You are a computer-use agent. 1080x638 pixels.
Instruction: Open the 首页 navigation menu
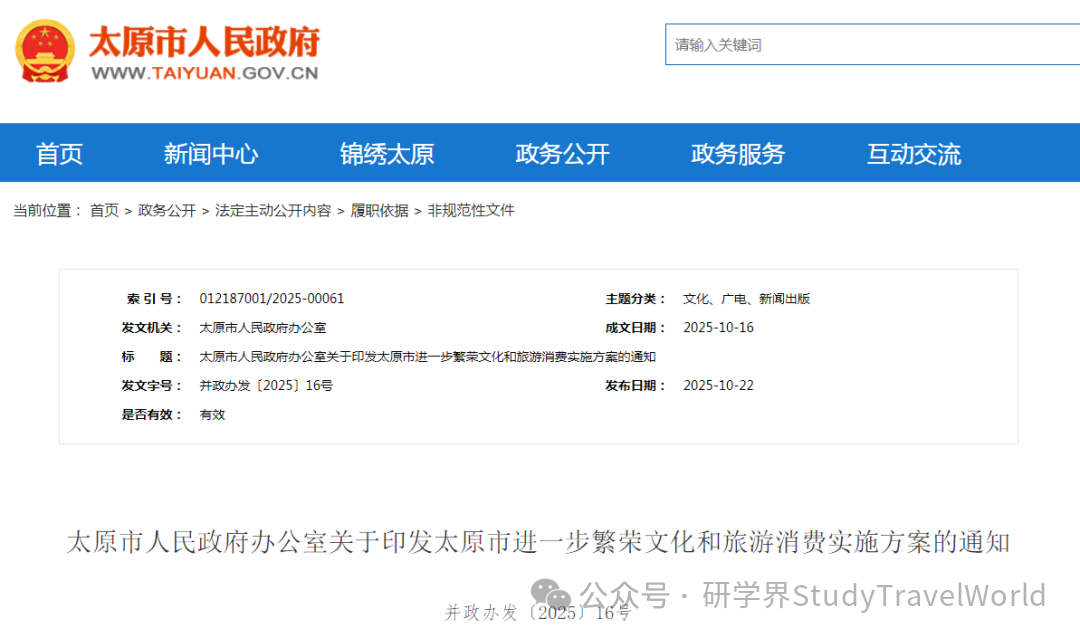click(59, 152)
